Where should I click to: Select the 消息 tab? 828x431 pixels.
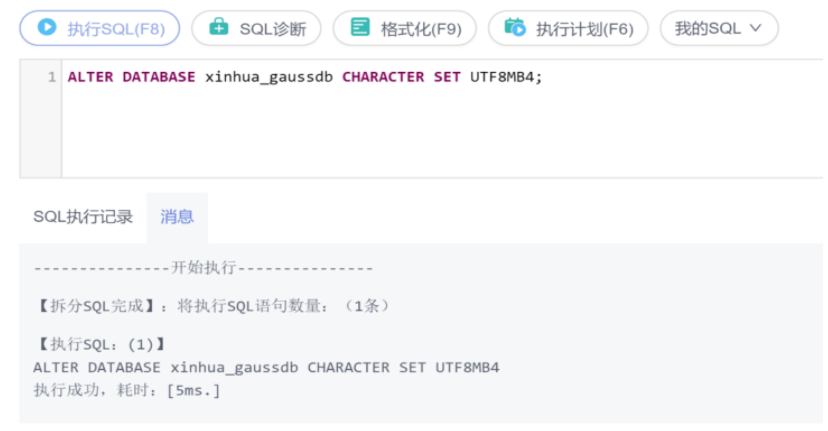tap(177, 216)
